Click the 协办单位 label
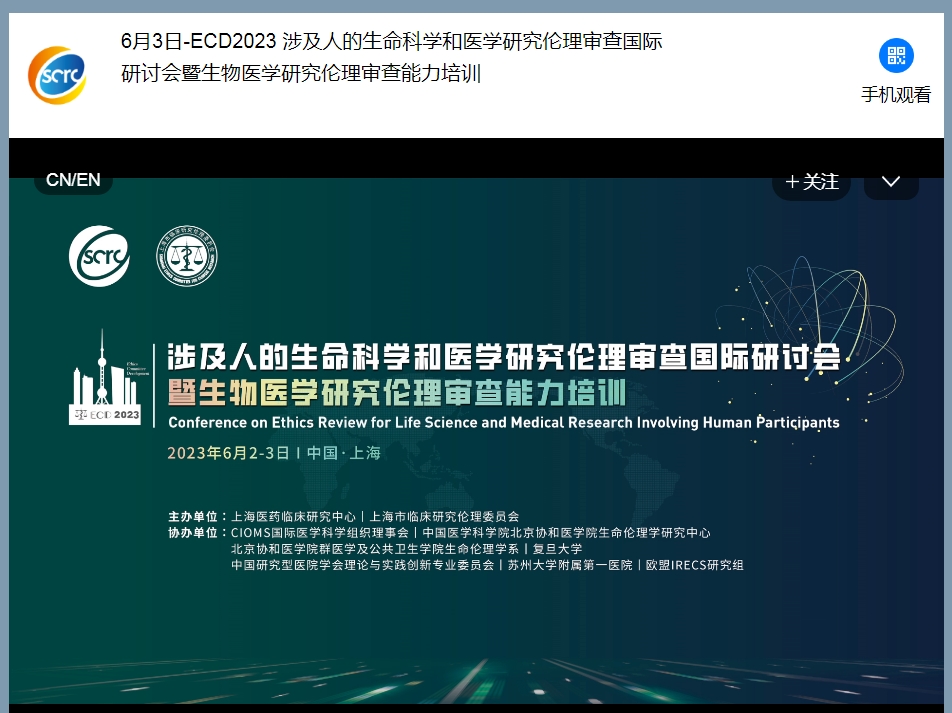 tap(196, 533)
